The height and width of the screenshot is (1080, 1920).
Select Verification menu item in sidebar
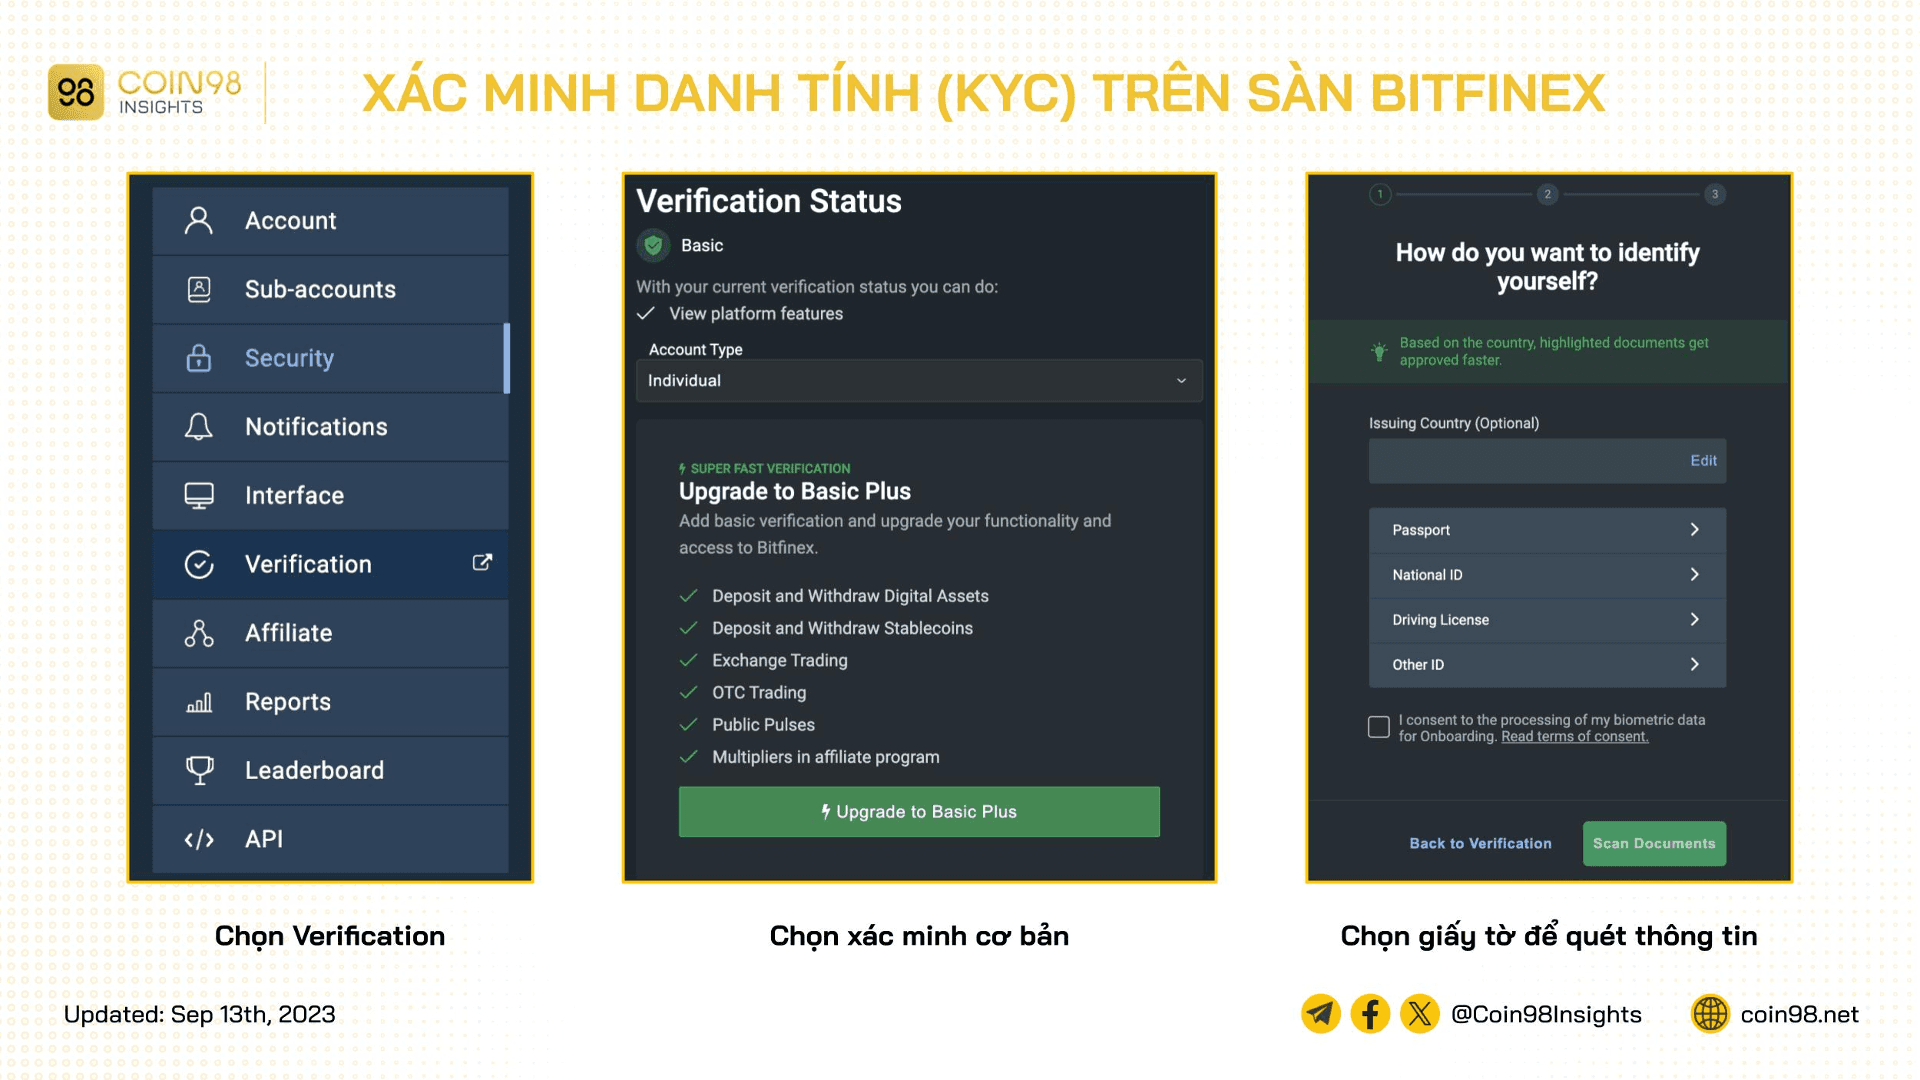click(x=322, y=563)
